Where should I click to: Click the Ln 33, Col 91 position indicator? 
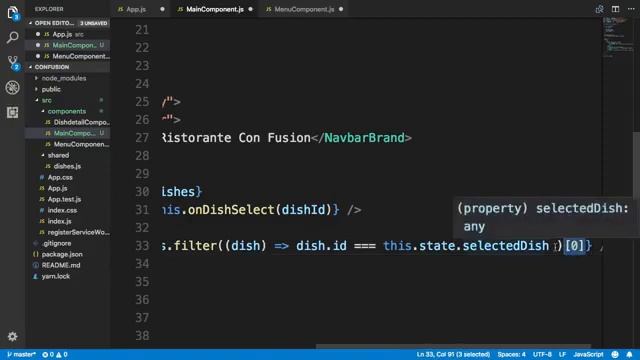(x=453, y=354)
